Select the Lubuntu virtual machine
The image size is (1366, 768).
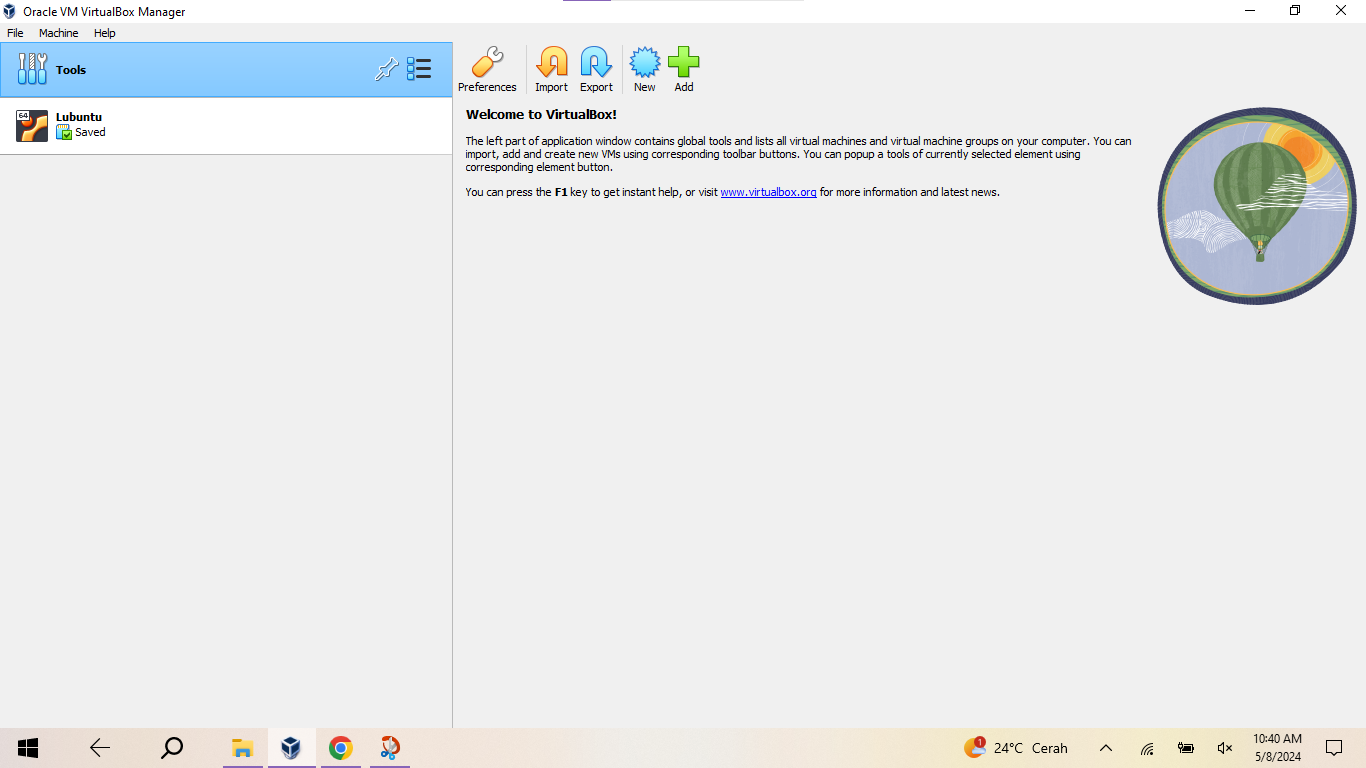pyautogui.click(x=226, y=126)
